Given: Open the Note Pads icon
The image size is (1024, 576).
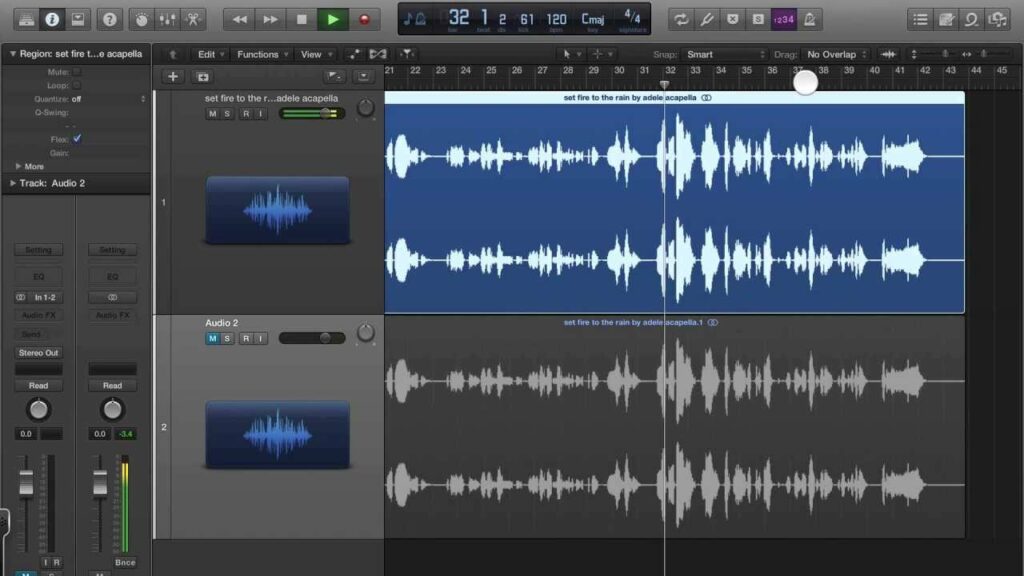Looking at the screenshot, I should [946, 20].
